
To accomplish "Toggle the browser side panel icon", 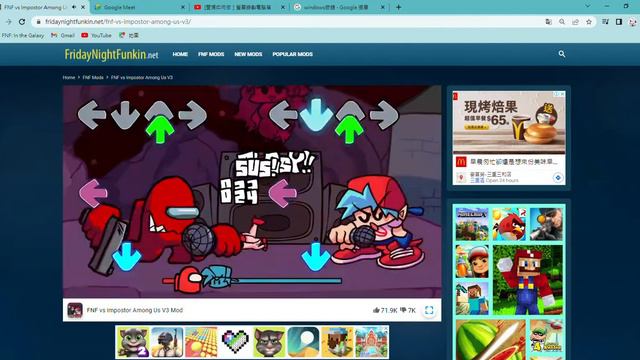I will pos(619,22).
